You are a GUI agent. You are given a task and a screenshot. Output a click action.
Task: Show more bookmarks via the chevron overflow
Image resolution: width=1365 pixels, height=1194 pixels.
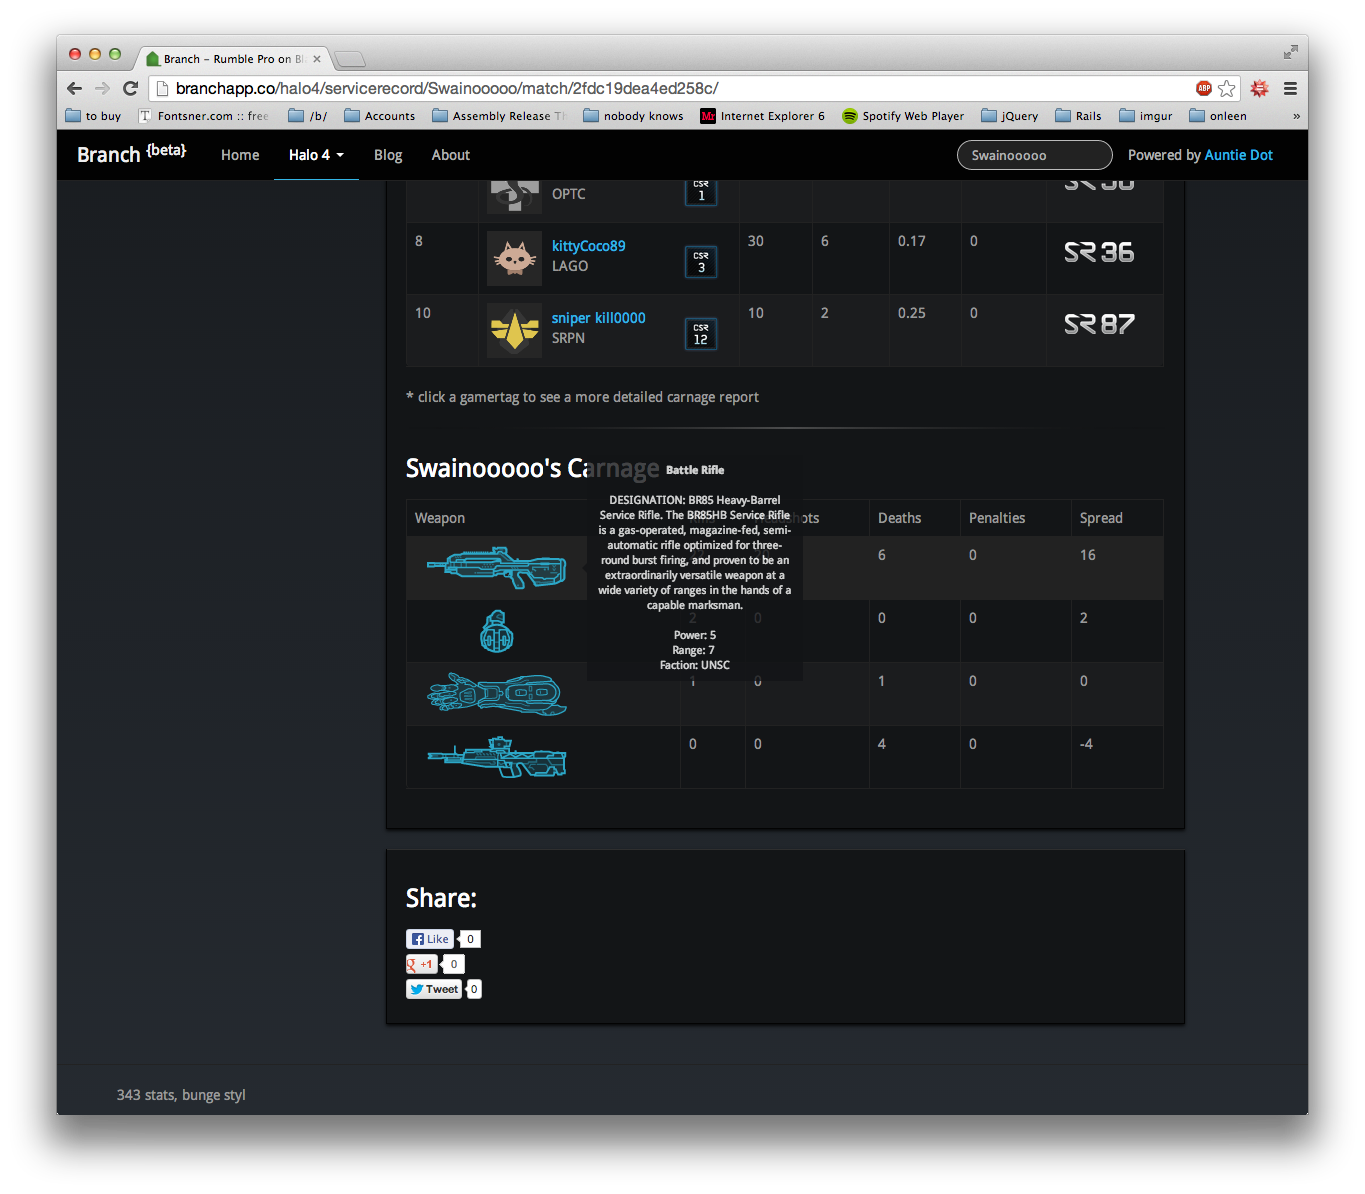[1297, 116]
